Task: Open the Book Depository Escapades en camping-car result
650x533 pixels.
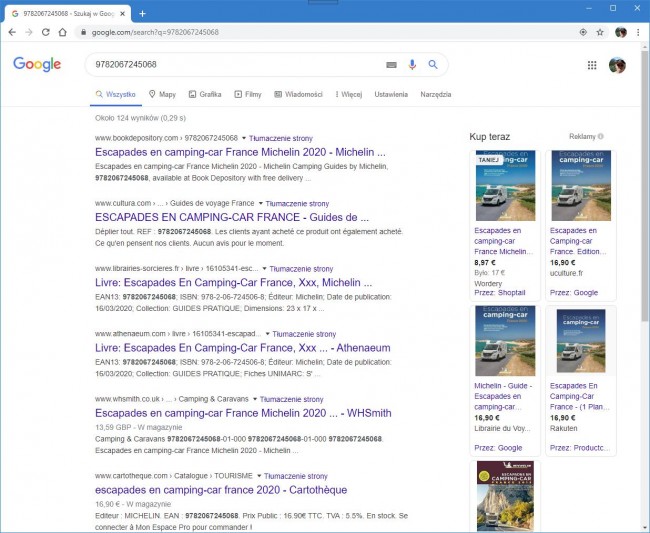Action: tap(240, 152)
